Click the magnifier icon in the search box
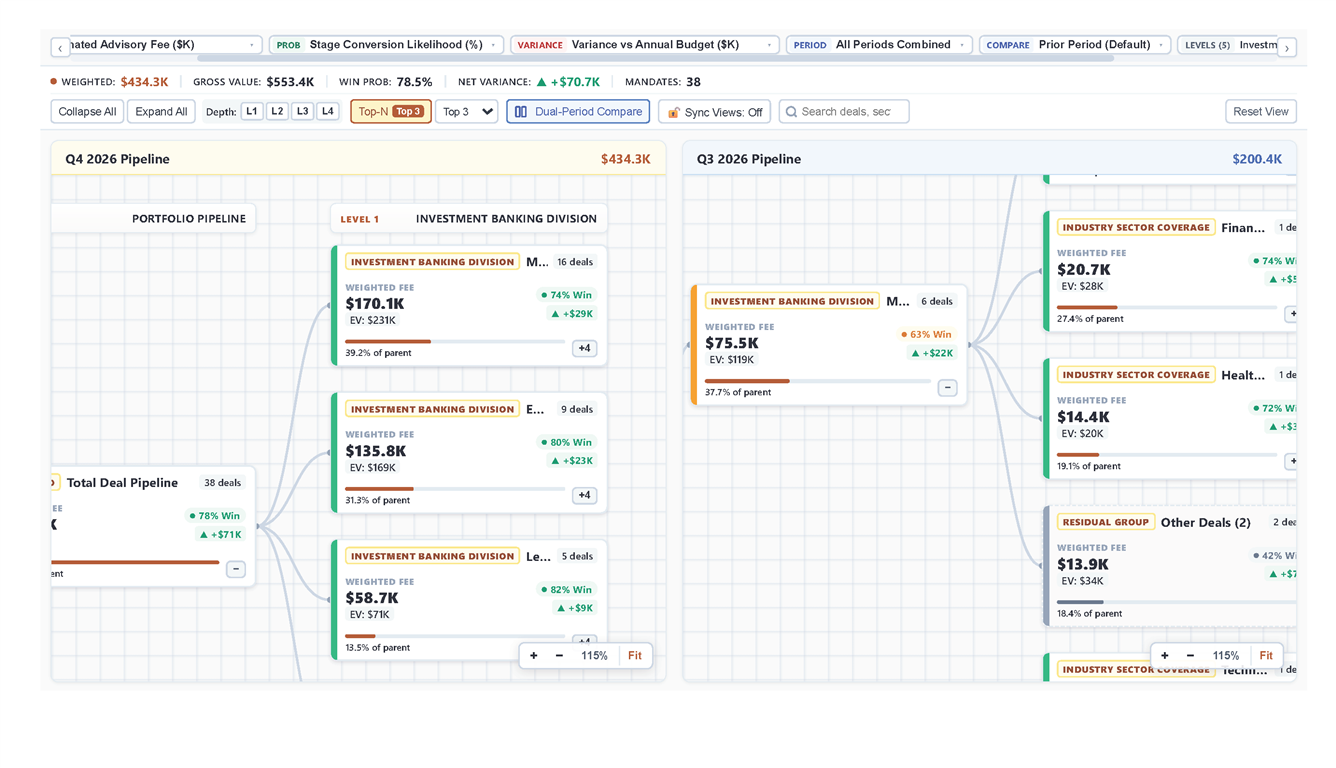 click(792, 112)
